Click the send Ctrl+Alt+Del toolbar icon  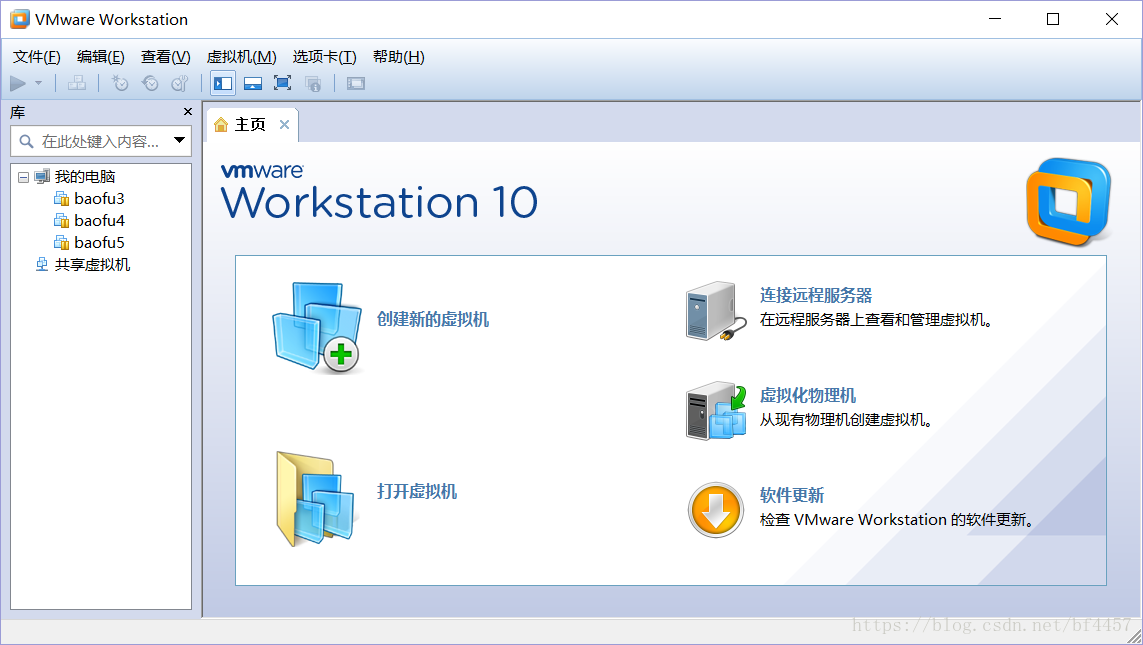[x=77, y=84]
